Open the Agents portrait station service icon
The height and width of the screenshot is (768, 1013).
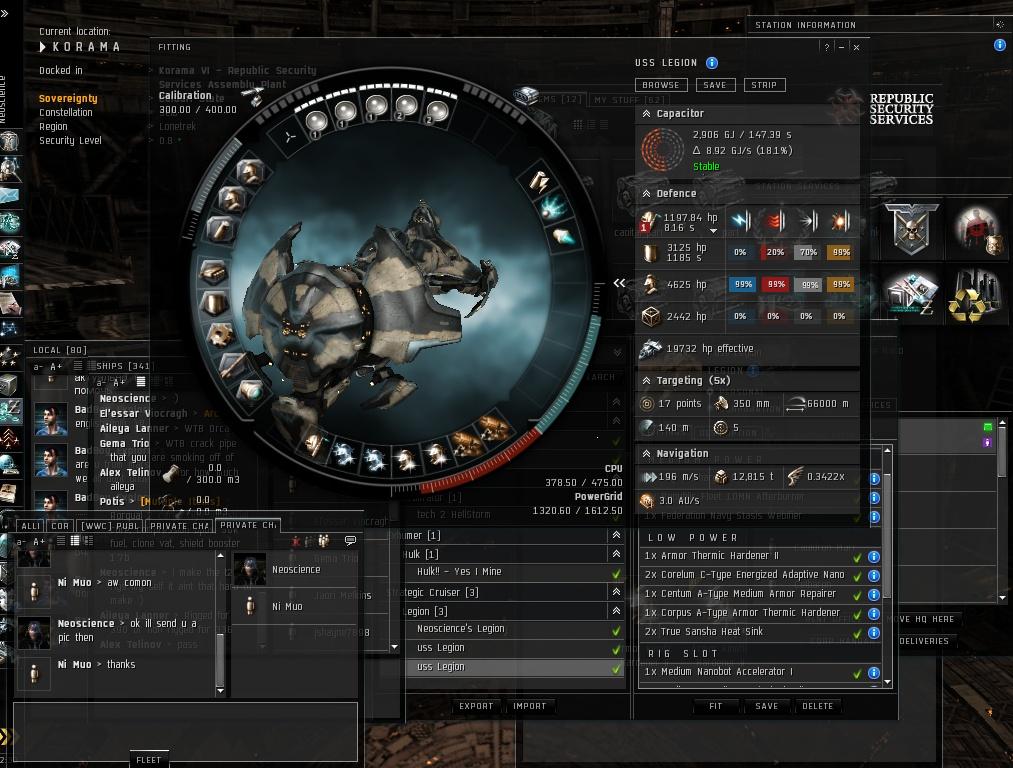pyautogui.click(x=977, y=228)
